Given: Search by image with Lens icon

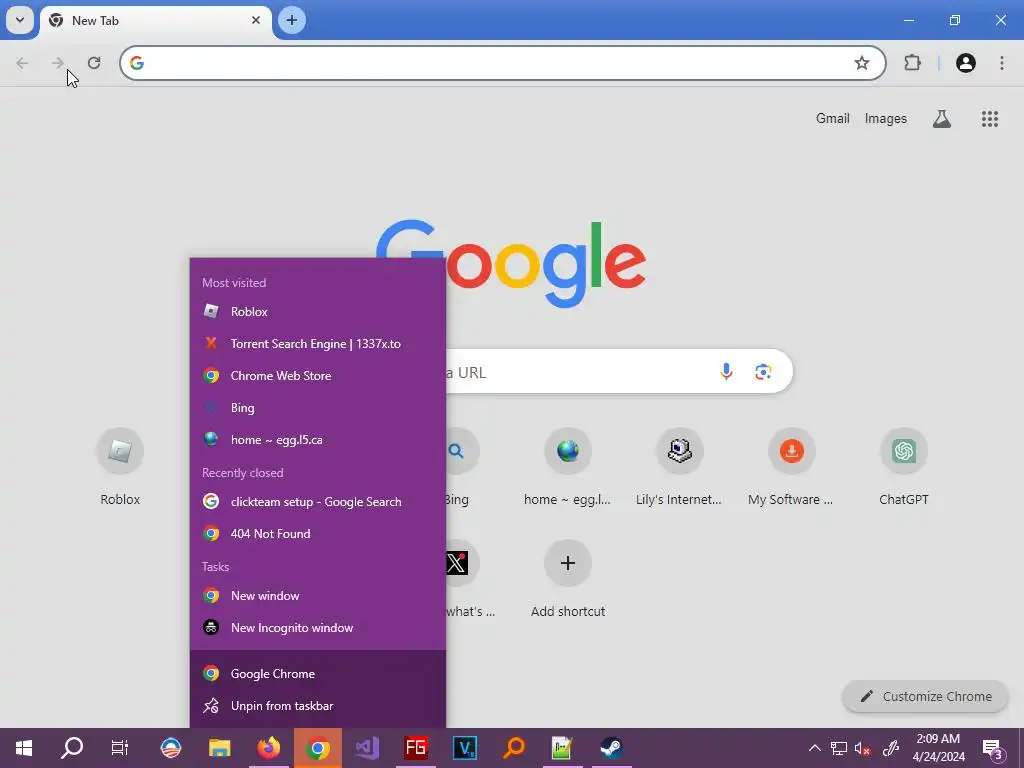Looking at the screenshot, I should tap(763, 372).
